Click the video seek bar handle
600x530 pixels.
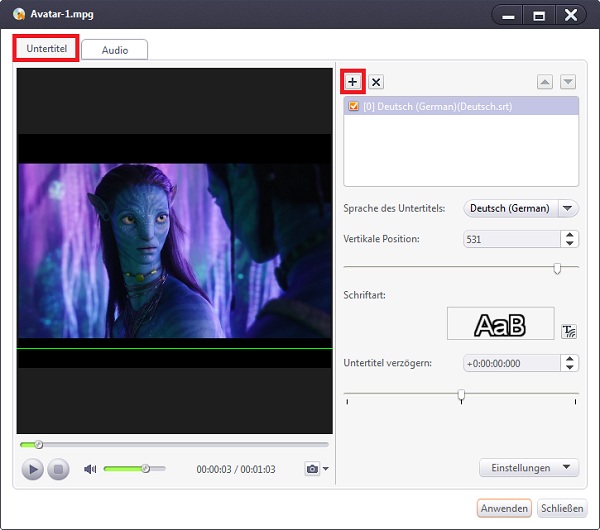click(x=38, y=445)
